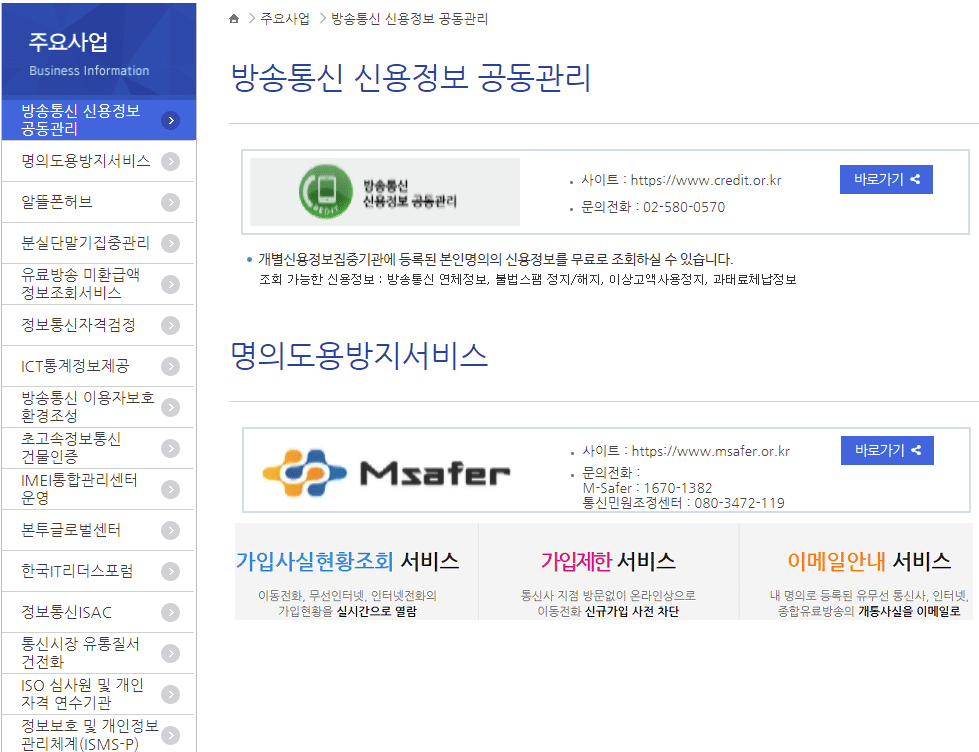
Task: Click phone number 02-580-0570
Action: [x=684, y=207]
